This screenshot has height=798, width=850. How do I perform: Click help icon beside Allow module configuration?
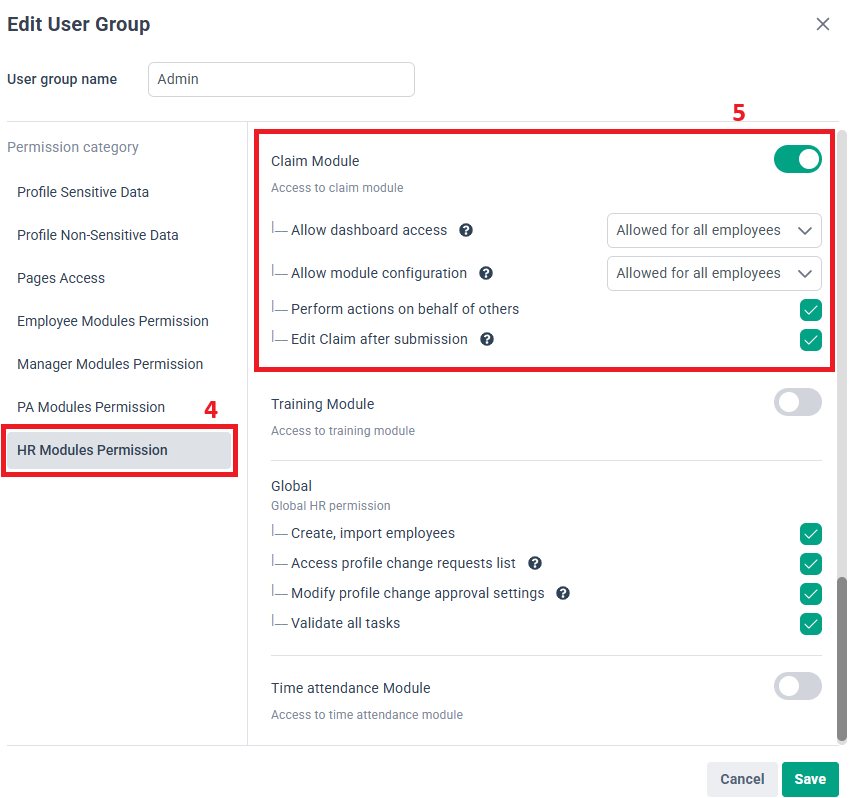click(486, 273)
